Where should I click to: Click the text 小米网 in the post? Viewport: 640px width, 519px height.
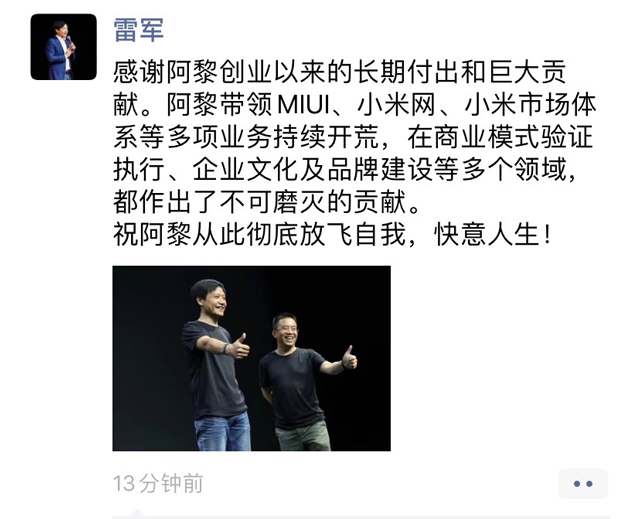tap(396, 105)
